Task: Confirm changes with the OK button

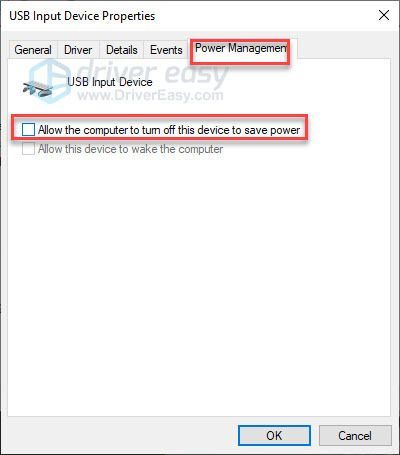Action: pos(274,435)
